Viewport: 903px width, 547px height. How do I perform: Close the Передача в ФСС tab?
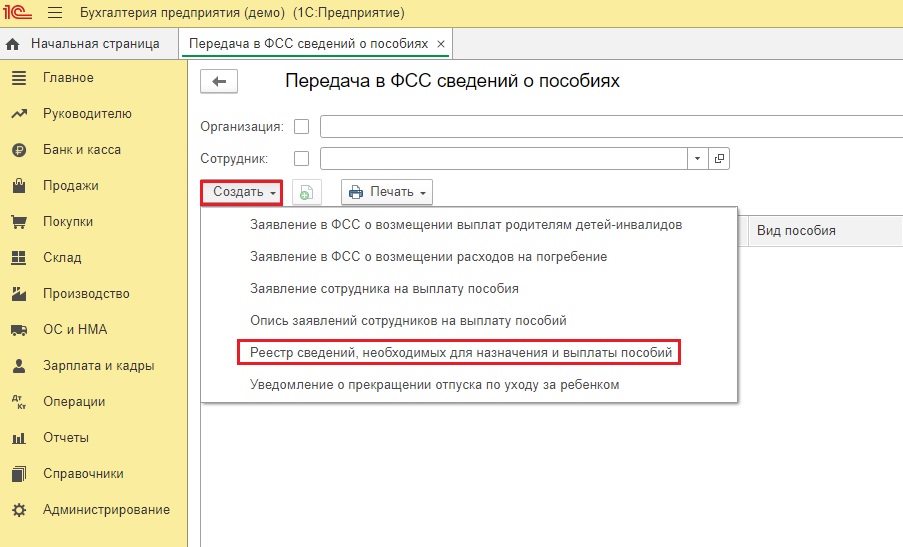(x=441, y=44)
